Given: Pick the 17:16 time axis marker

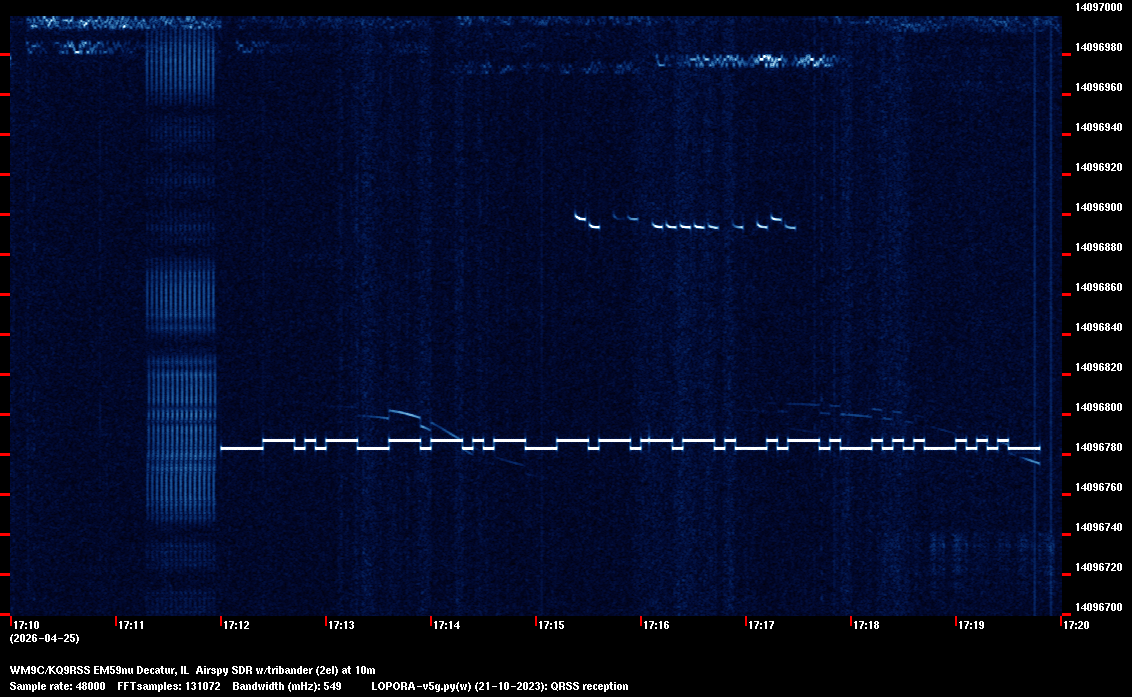Looking at the screenshot, I should [656, 626].
